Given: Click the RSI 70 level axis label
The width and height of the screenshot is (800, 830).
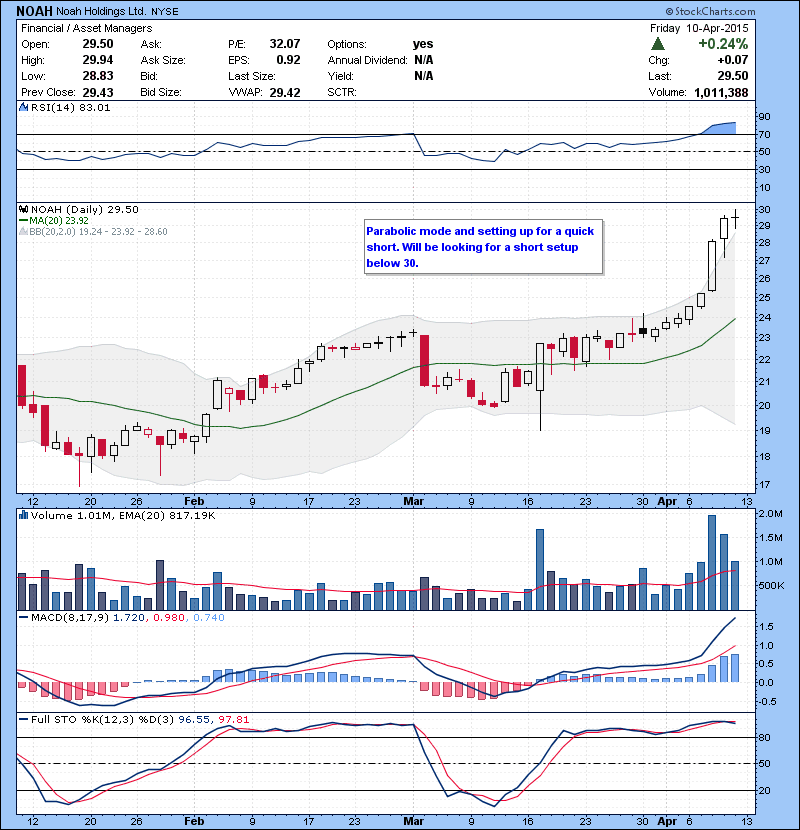Looking at the screenshot, I should [764, 134].
